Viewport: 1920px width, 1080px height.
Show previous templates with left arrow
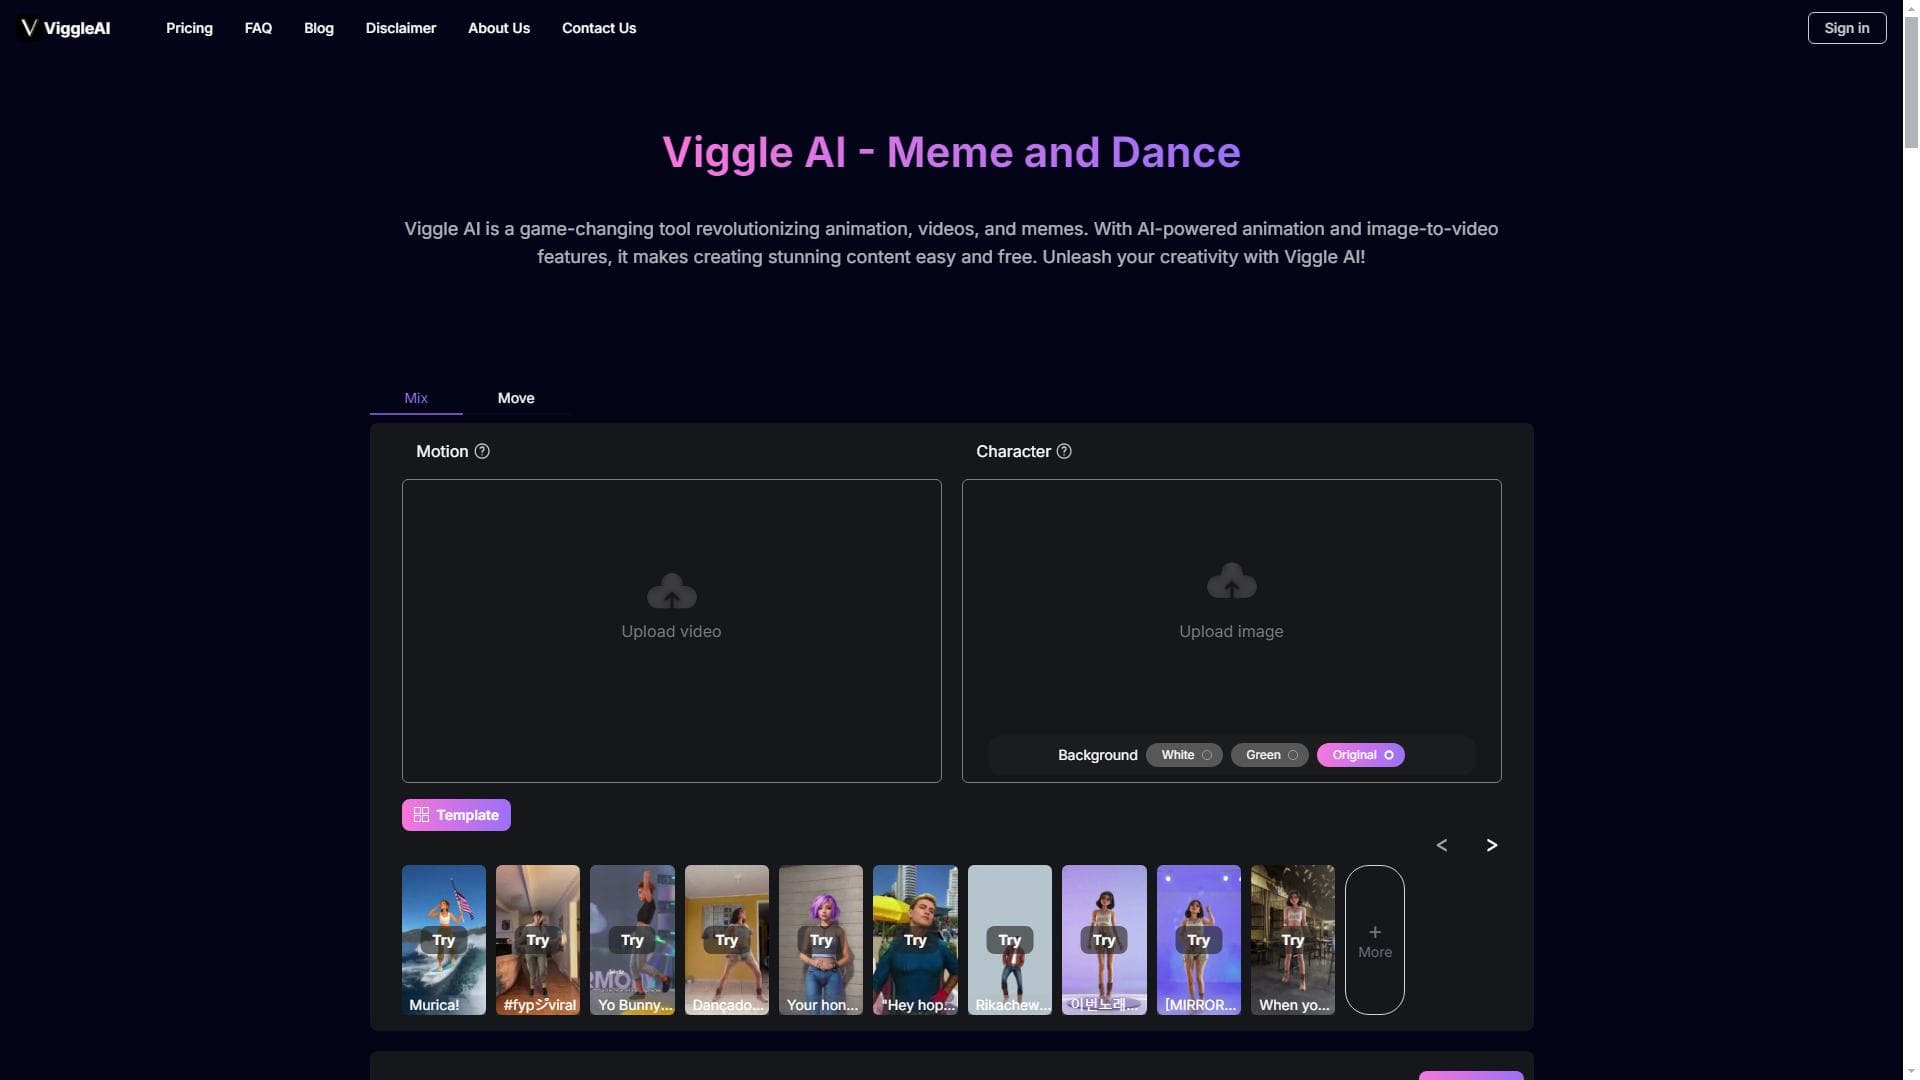(1441, 845)
